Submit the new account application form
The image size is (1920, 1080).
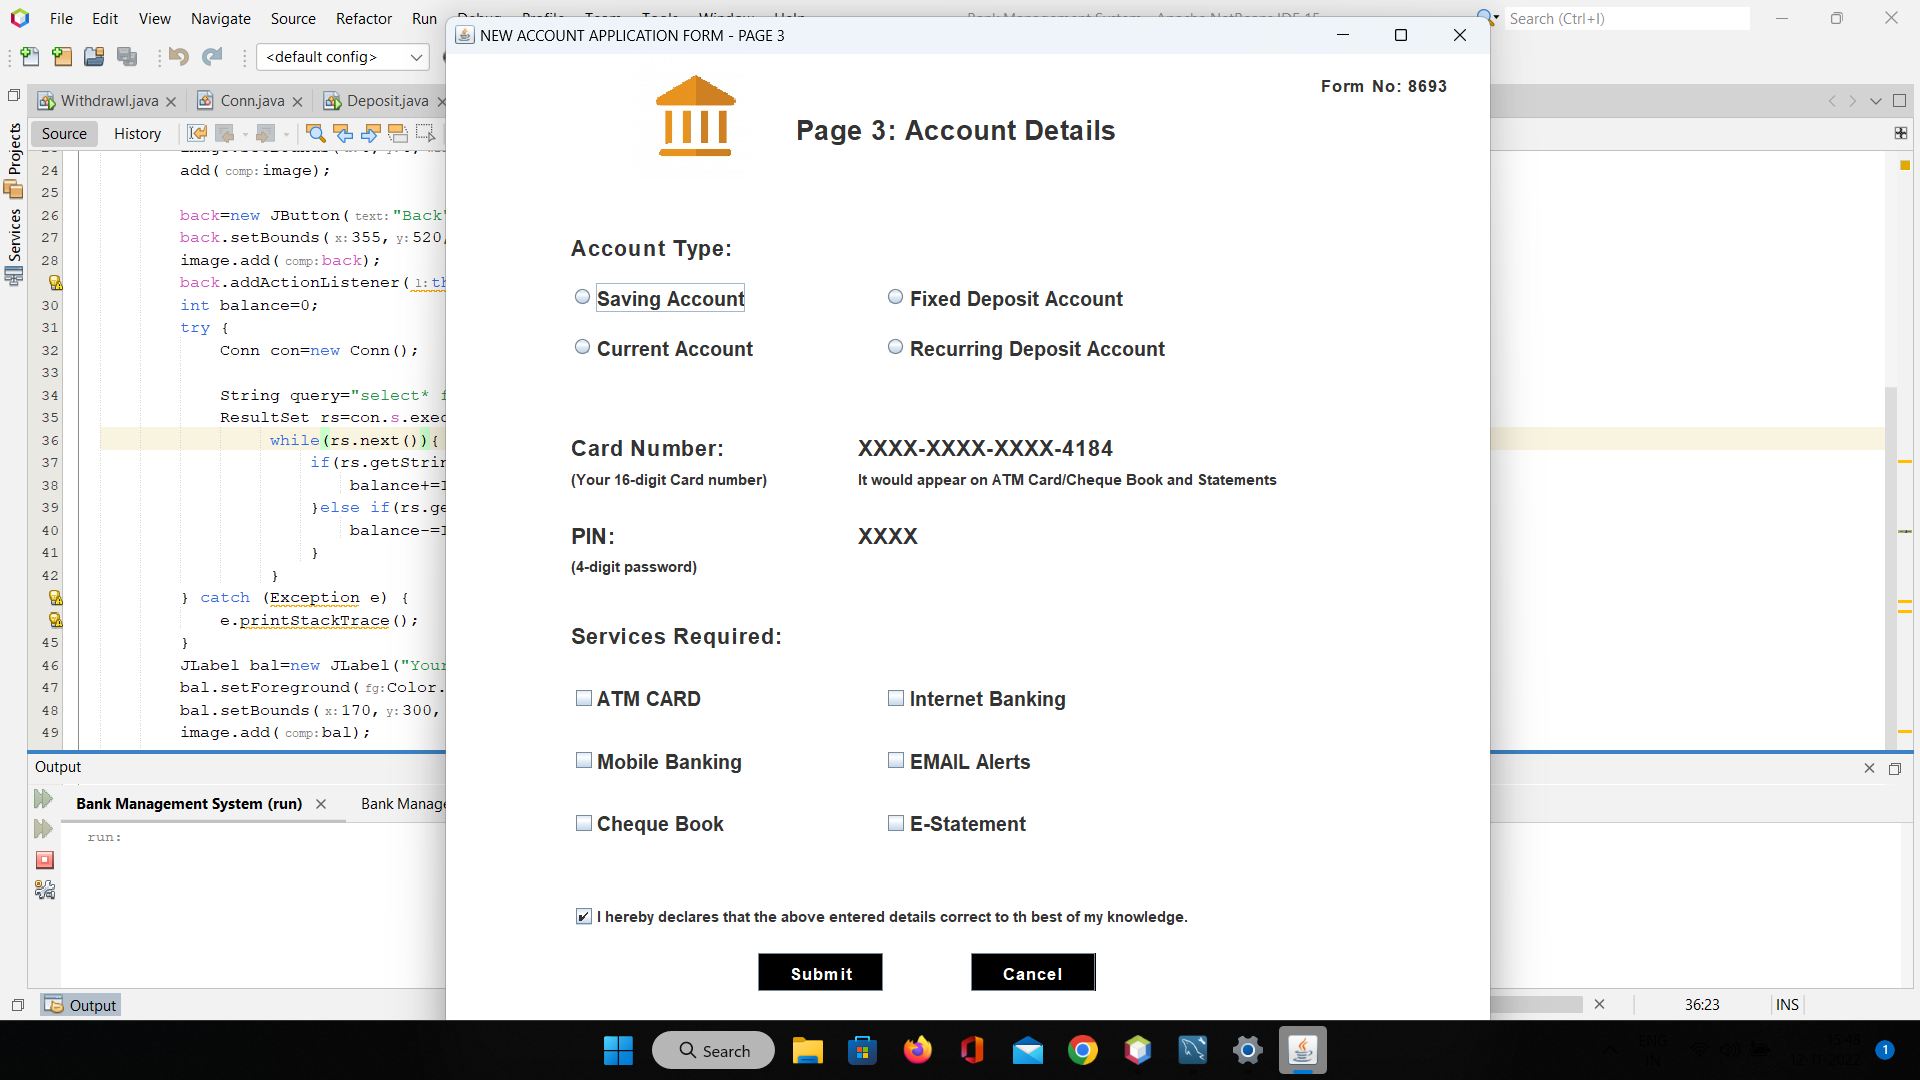tap(820, 971)
